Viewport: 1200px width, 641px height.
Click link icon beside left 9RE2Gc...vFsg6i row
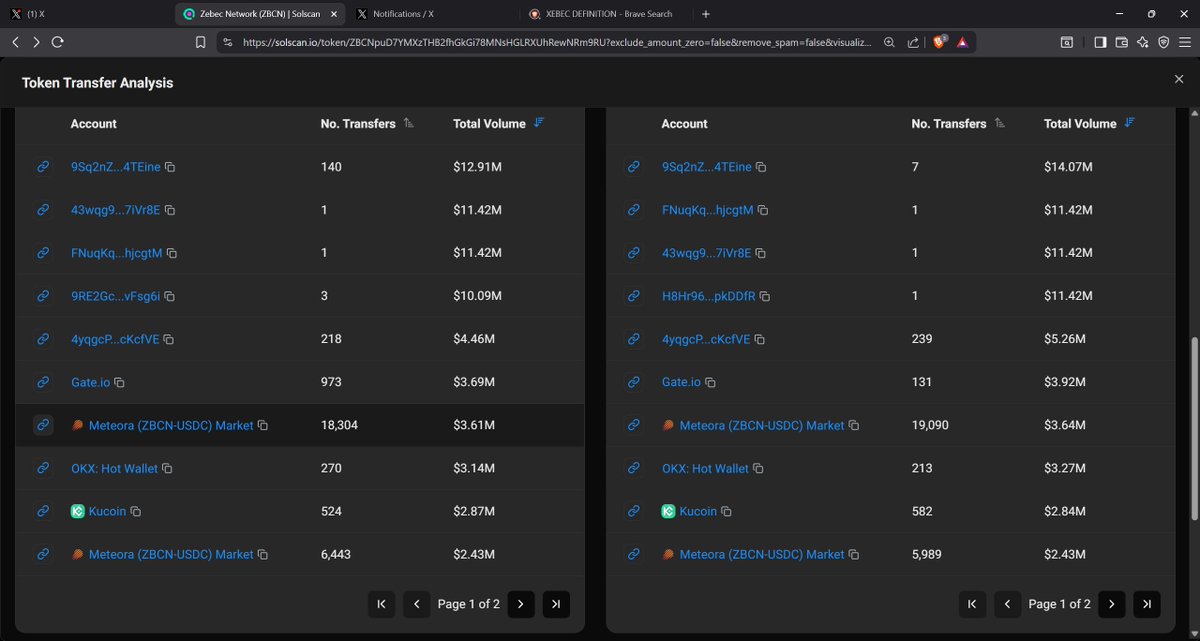click(43, 296)
